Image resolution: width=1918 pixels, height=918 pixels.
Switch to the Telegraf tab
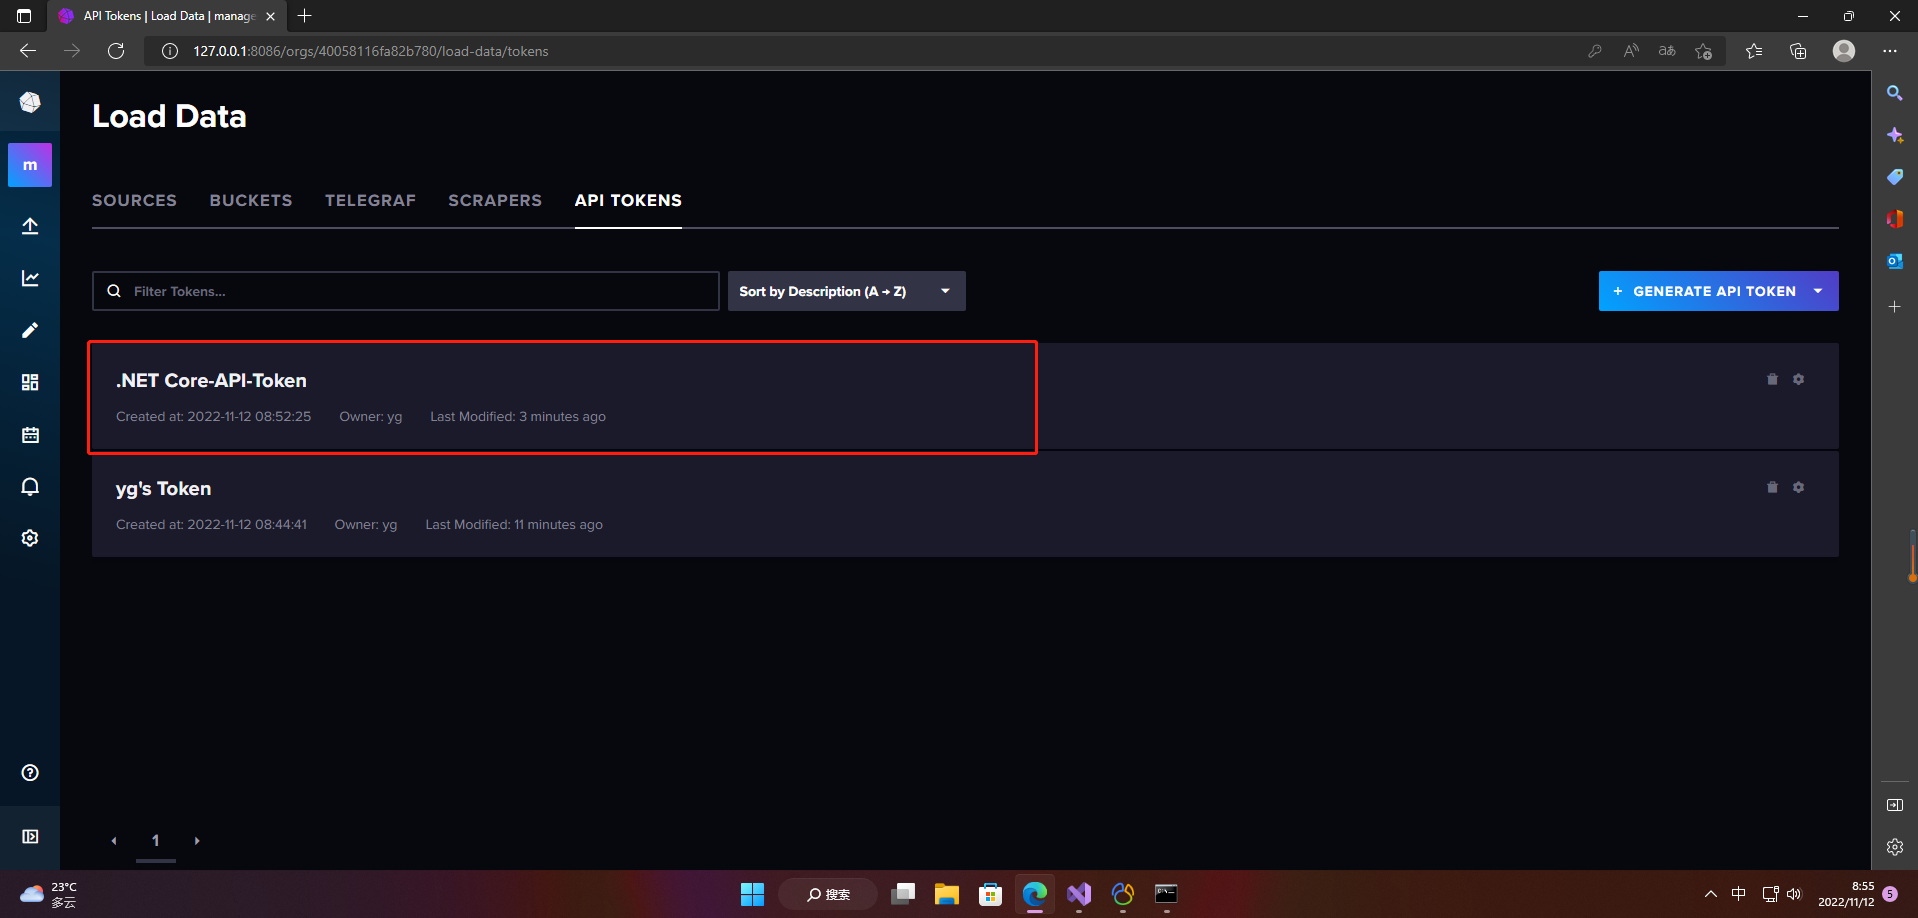click(370, 200)
